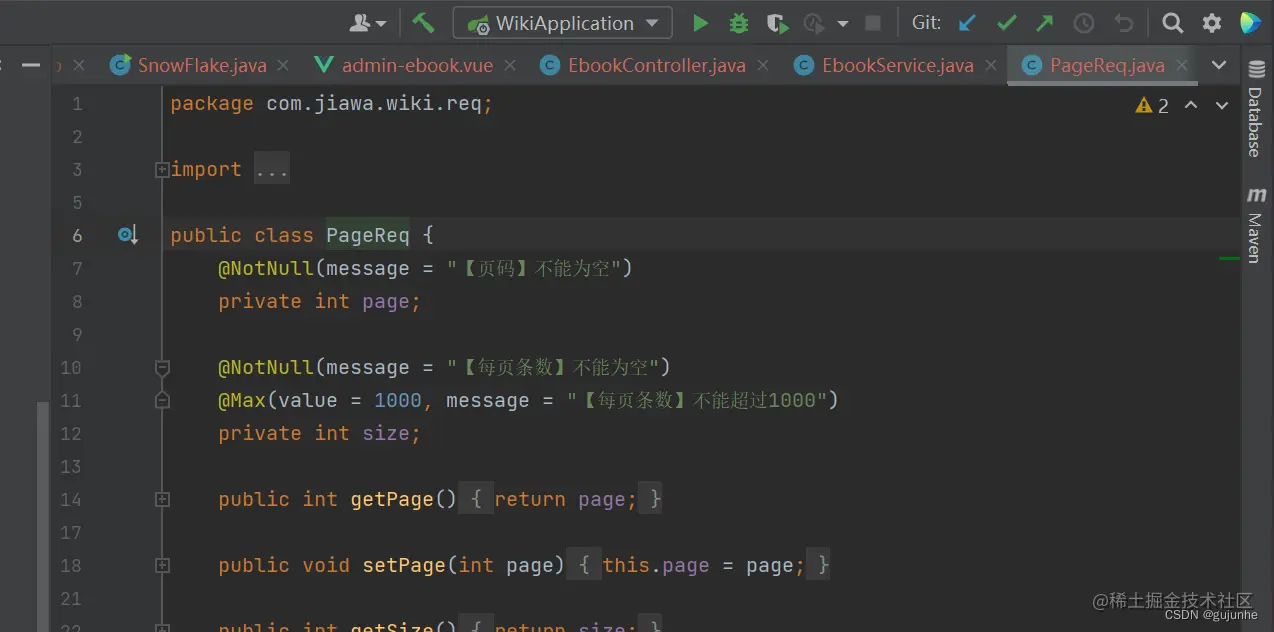The height and width of the screenshot is (632, 1274).
Task: Click the Build project hammer icon
Action: click(x=423, y=22)
